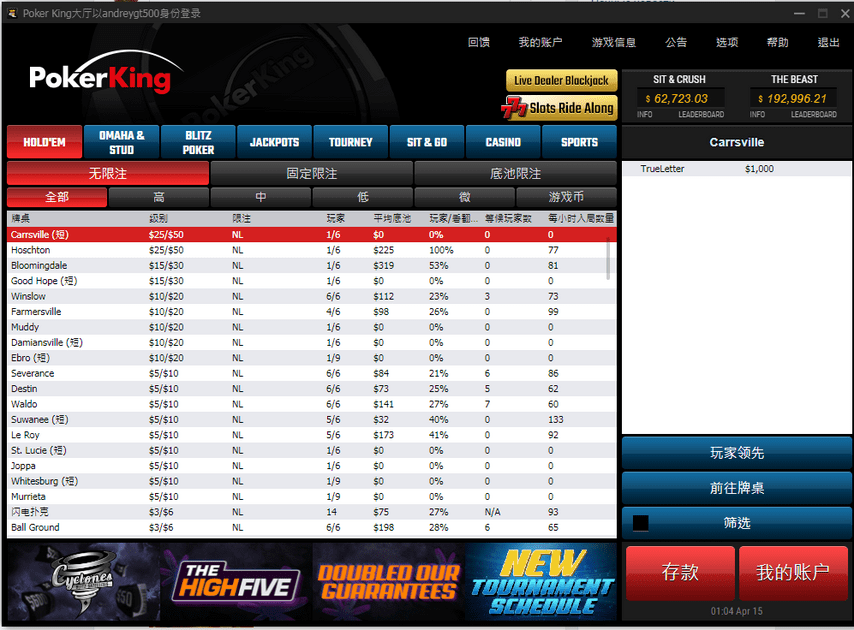Switch to the OMAHA & STUD tab
The width and height of the screenshot is (854, 630).
pos(121,142)
